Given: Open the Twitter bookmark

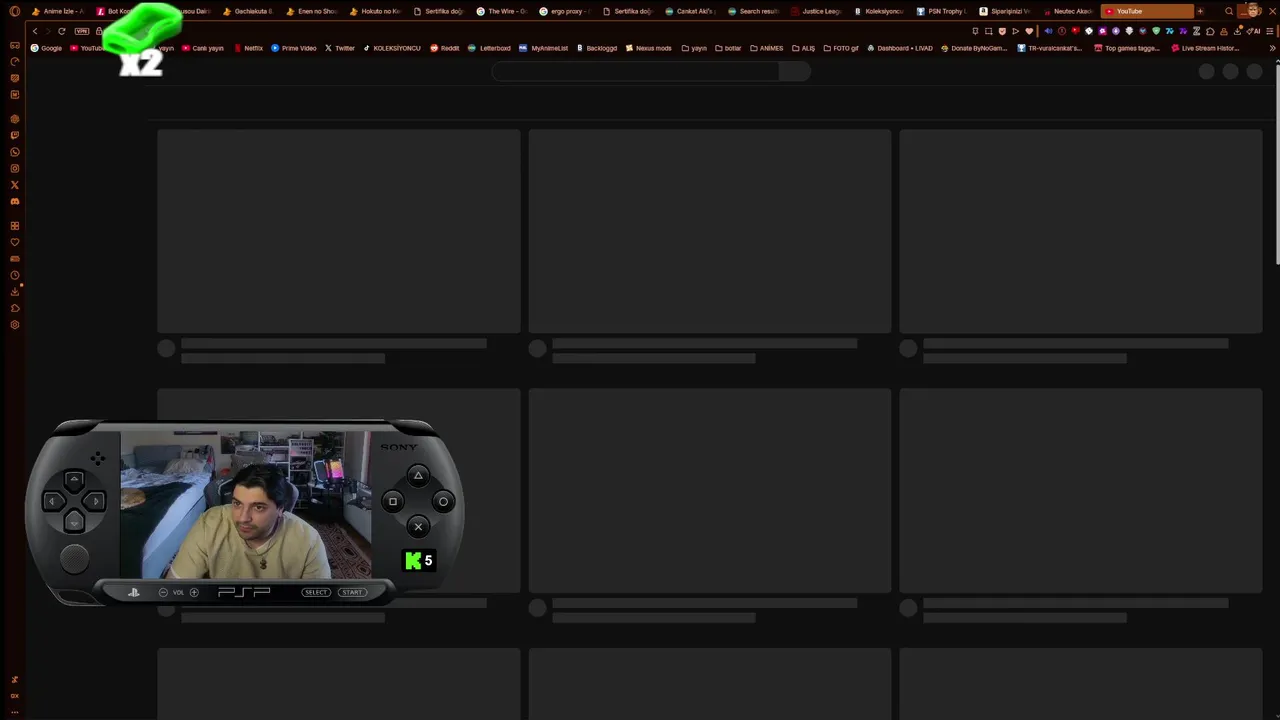Looking at the screenshot, I should (x=339, y=48).
